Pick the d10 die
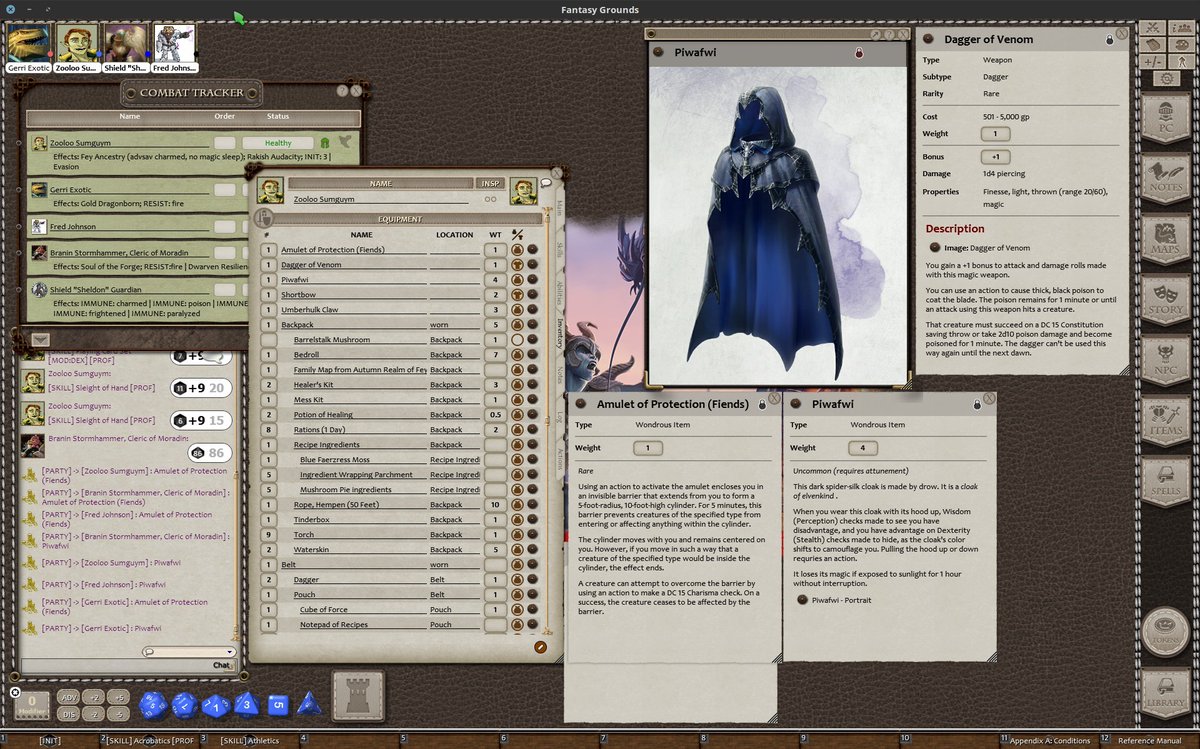 pos(216,706)
